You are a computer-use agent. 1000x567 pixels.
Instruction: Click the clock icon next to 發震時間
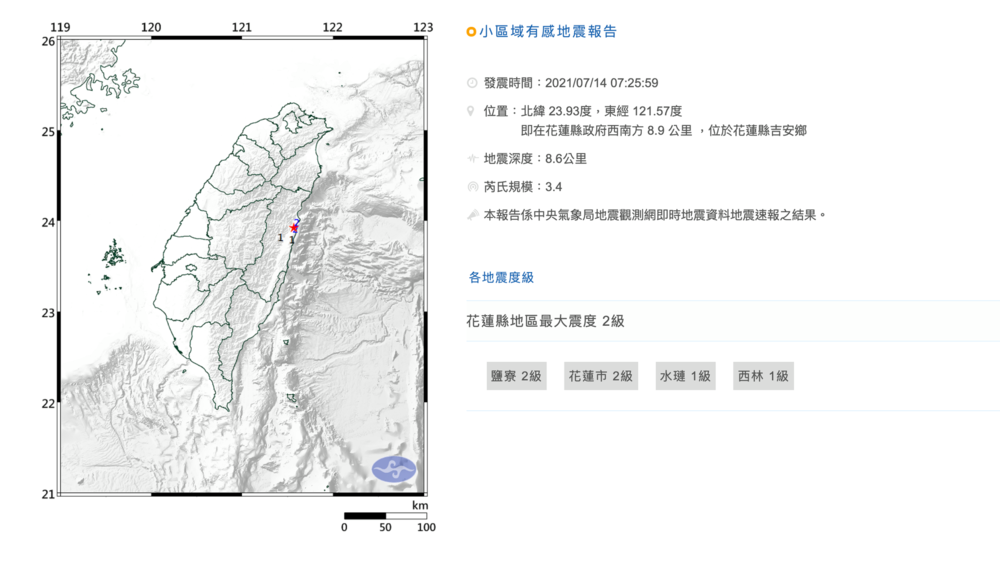472,84
